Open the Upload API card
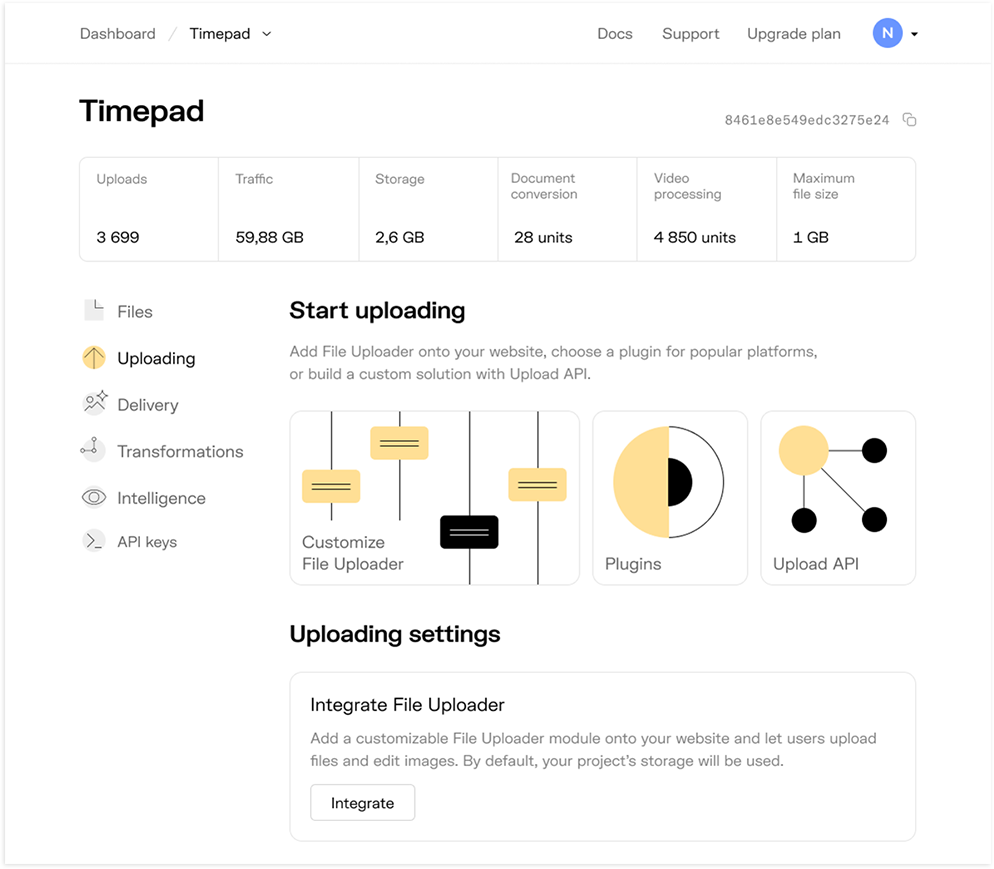This screenshot has width=994, height=869. click(x=837, y=497)
